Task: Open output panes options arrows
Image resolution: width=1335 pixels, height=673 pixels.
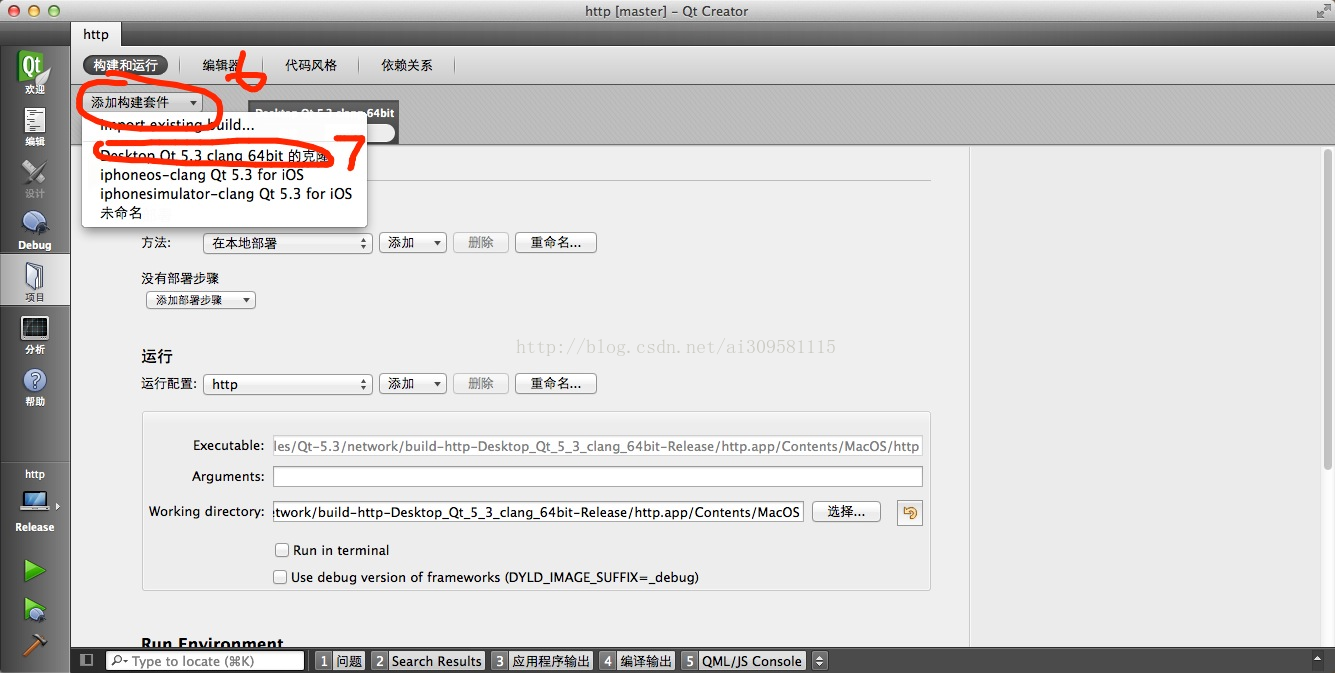Action: (x=819, y=661)
